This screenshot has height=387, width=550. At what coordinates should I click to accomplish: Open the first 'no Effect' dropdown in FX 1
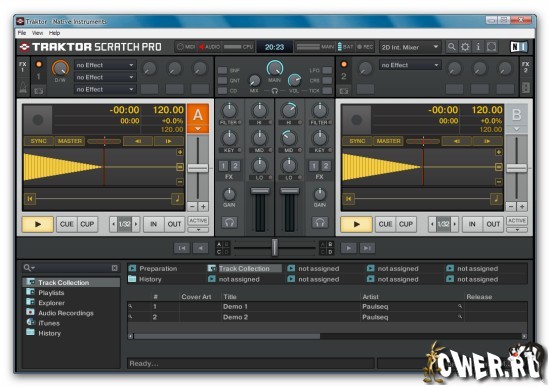click(105, 65)
